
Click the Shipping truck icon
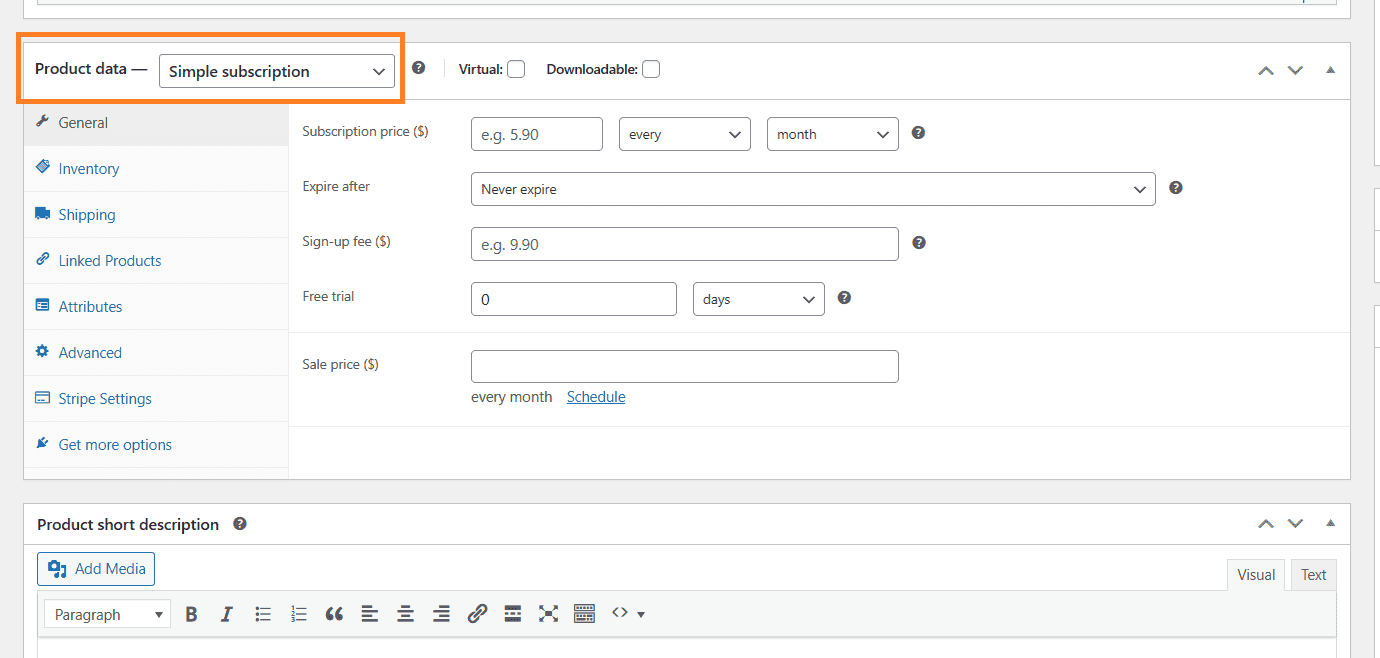click(42, 213)
